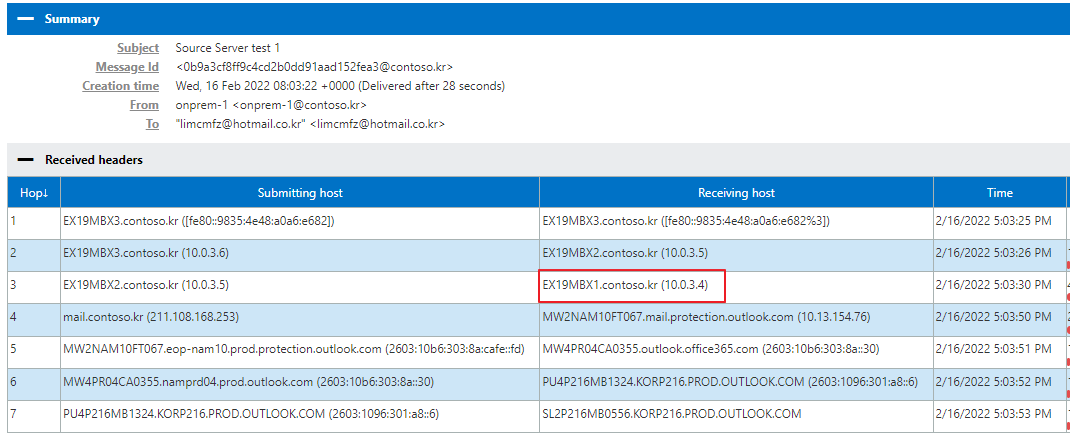Select submitting host PU4P216MB1324 in hop 7
Viewport: 1070px width, 438px height.
pos(250,414)
